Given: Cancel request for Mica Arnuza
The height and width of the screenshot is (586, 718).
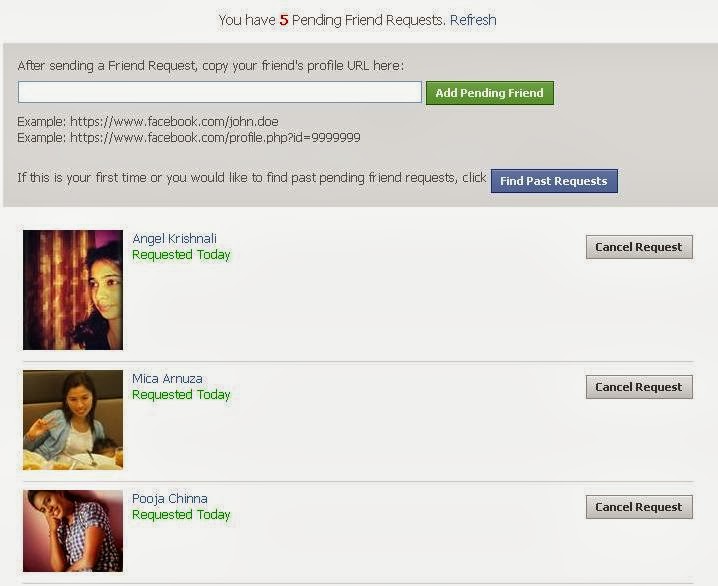Looking at the screenshot, I should (x=639, y=387).
